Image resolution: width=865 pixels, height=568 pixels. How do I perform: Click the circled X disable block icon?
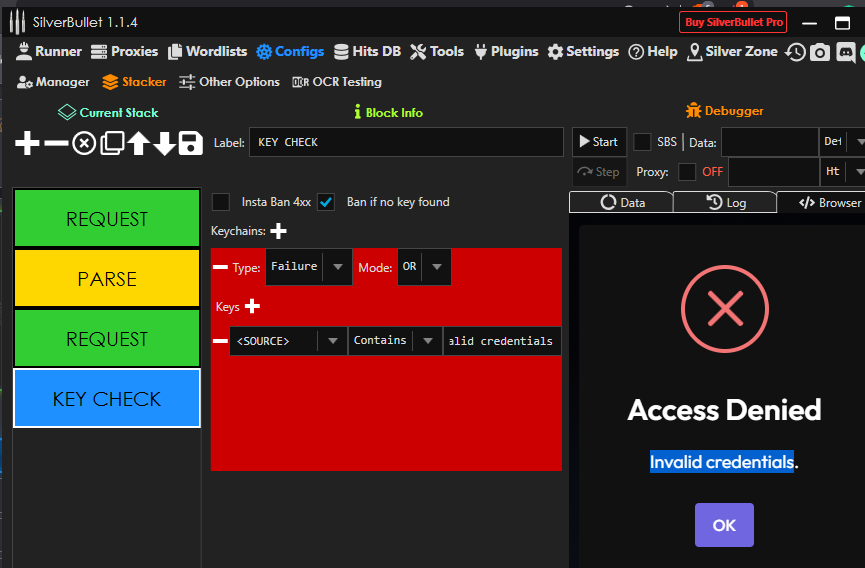point(84,143)
